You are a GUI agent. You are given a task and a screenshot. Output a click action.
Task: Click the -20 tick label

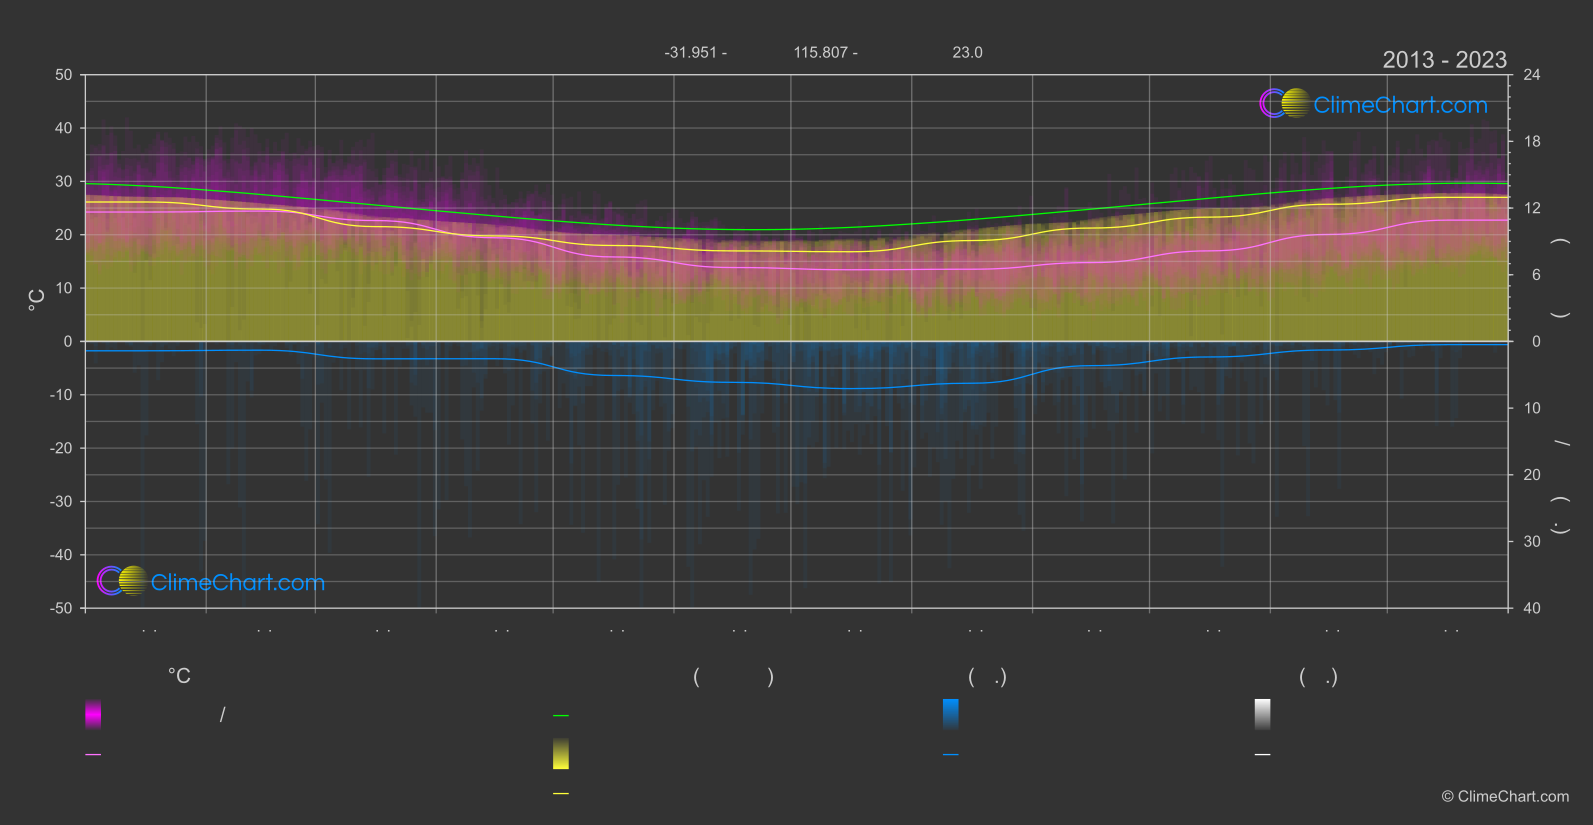61,448
